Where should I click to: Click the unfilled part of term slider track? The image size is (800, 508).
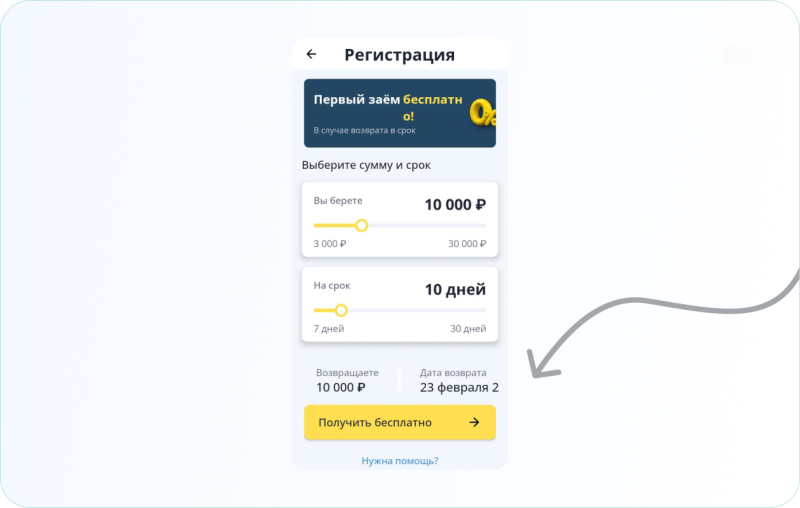[x=417, y=310]
